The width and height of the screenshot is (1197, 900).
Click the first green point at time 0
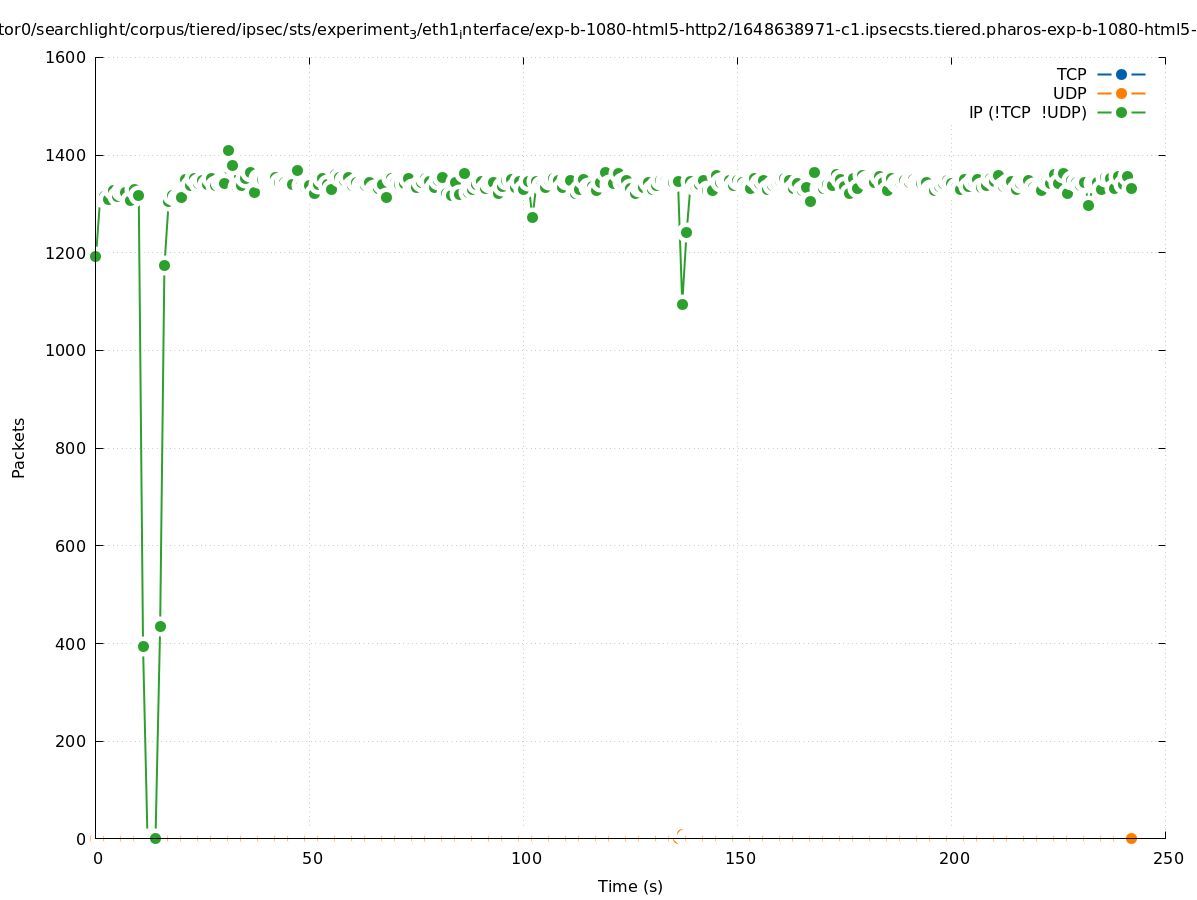pyautogui.click(x=95, y=256)
